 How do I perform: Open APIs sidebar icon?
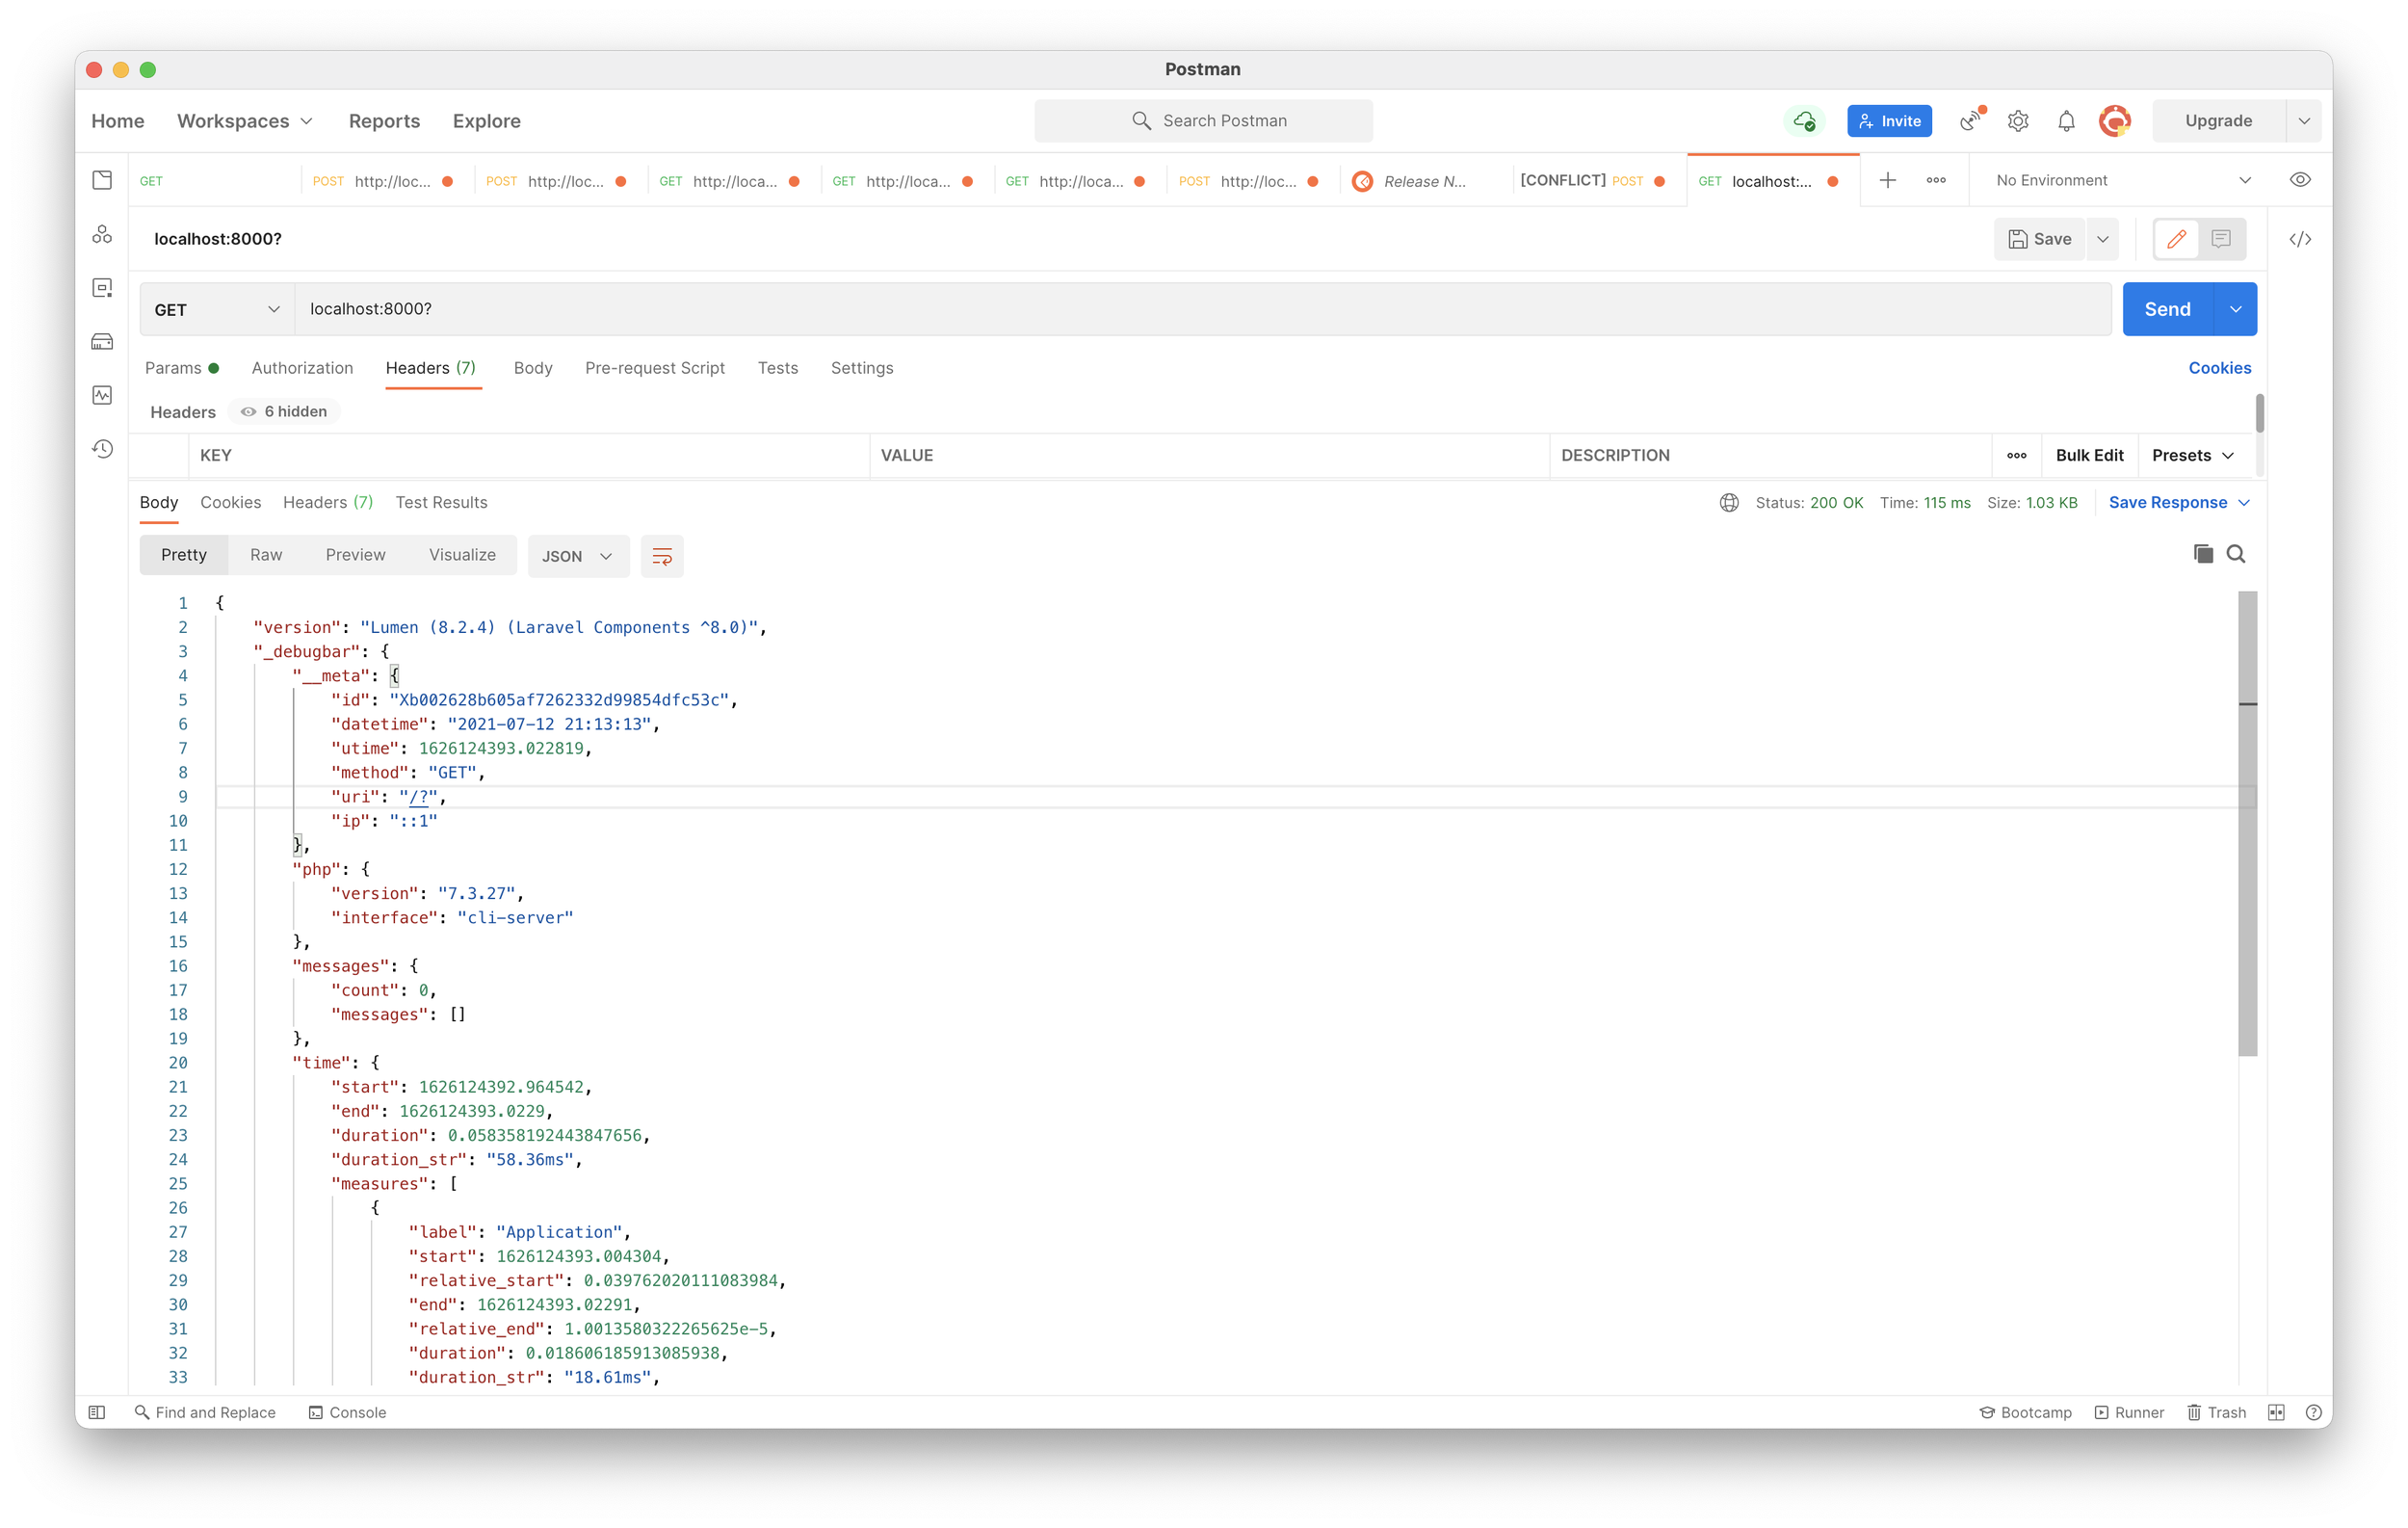point(102,234)
